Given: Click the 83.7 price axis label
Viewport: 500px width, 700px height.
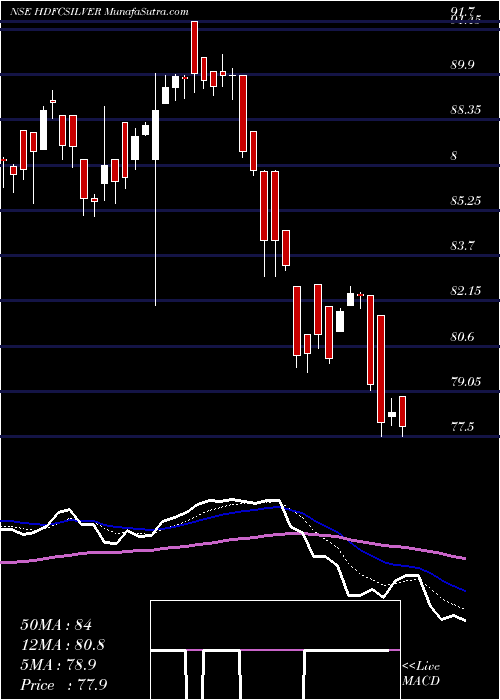Looking at the screenshot, I should (x=462, y=246).
